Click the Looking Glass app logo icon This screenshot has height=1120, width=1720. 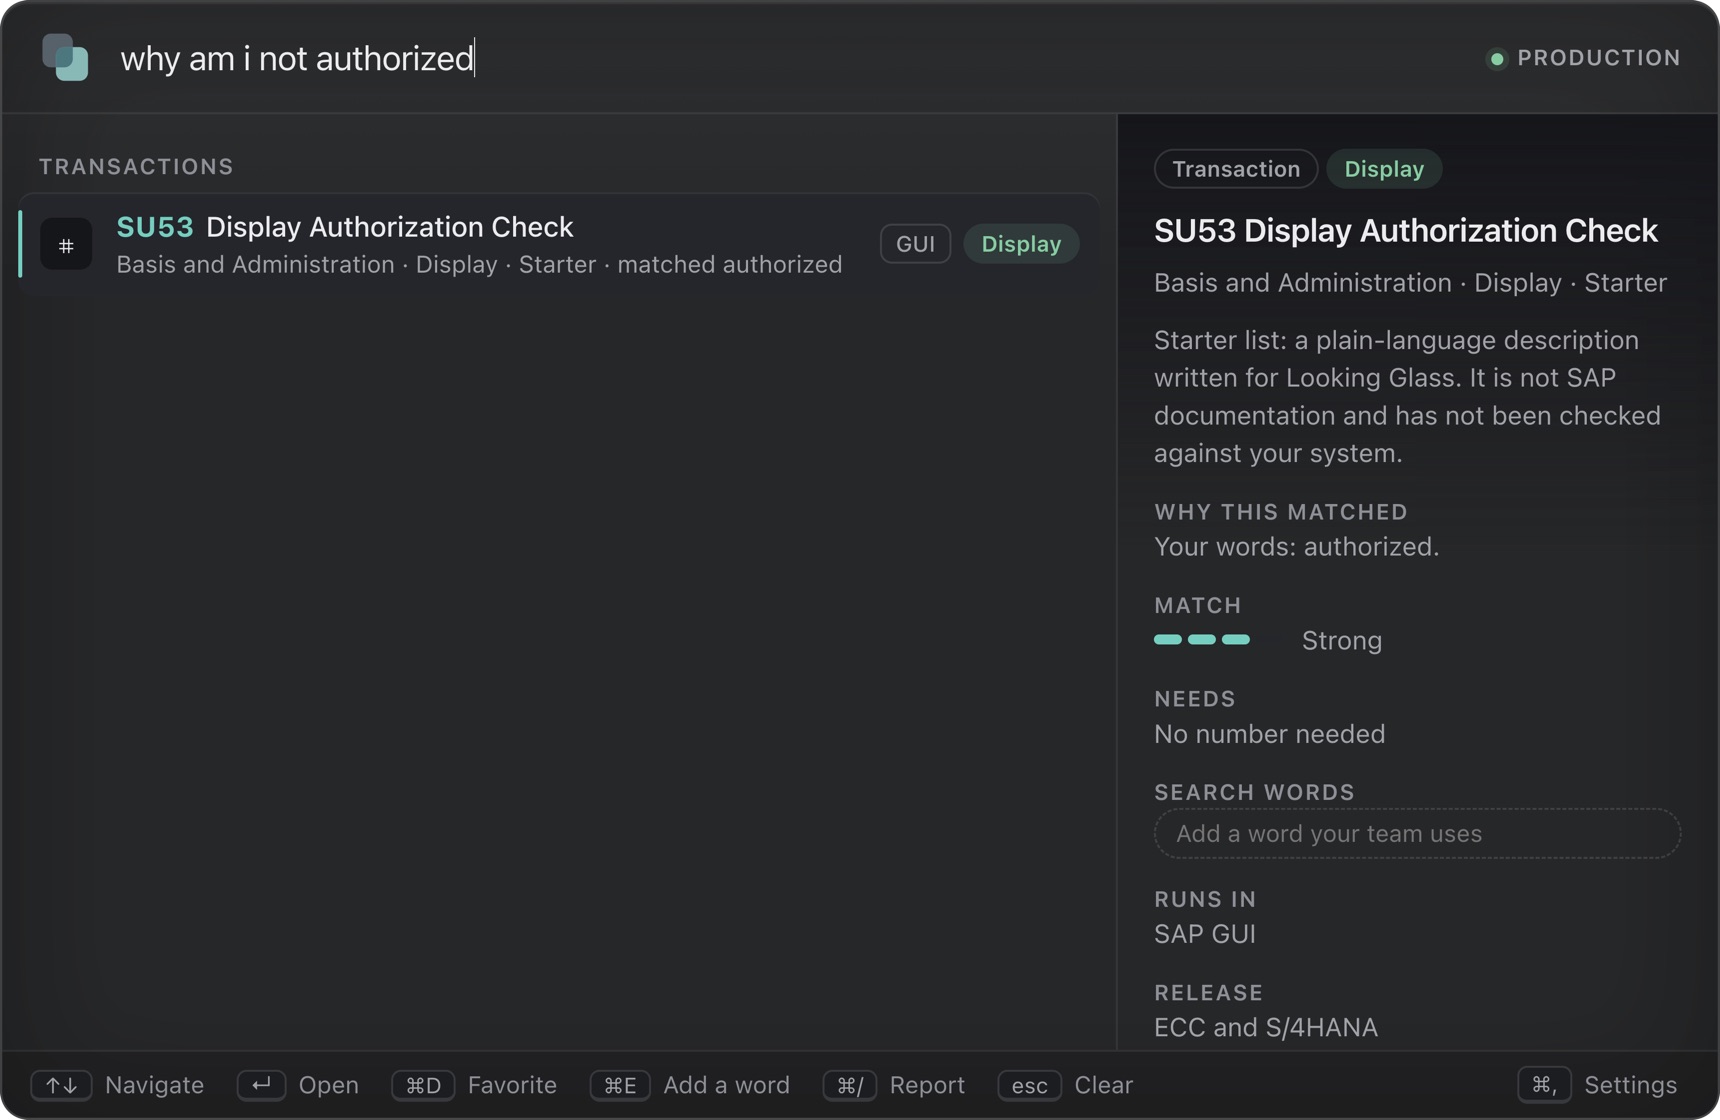65,57
